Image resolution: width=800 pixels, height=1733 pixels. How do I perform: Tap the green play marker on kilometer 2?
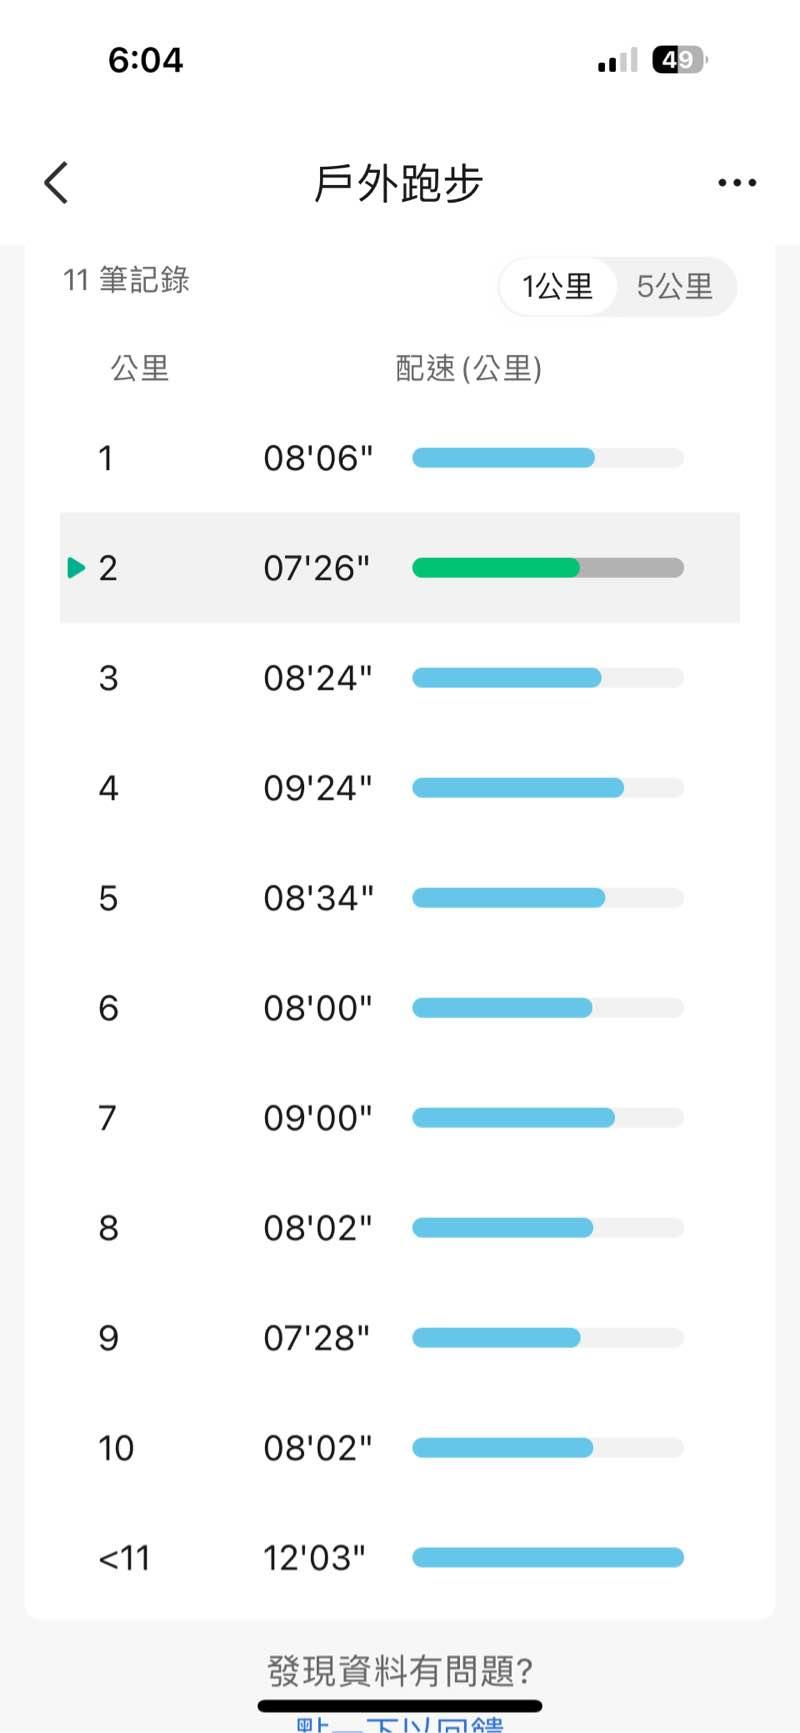pos(76,568)
